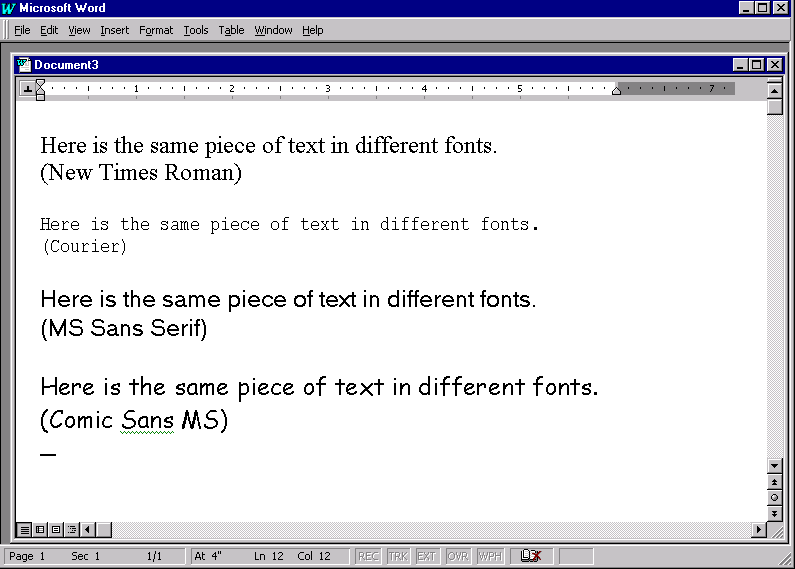Viewport: 795px width, 569px height.
Task: Switch to Normal view button
Action: pos(24,530)
